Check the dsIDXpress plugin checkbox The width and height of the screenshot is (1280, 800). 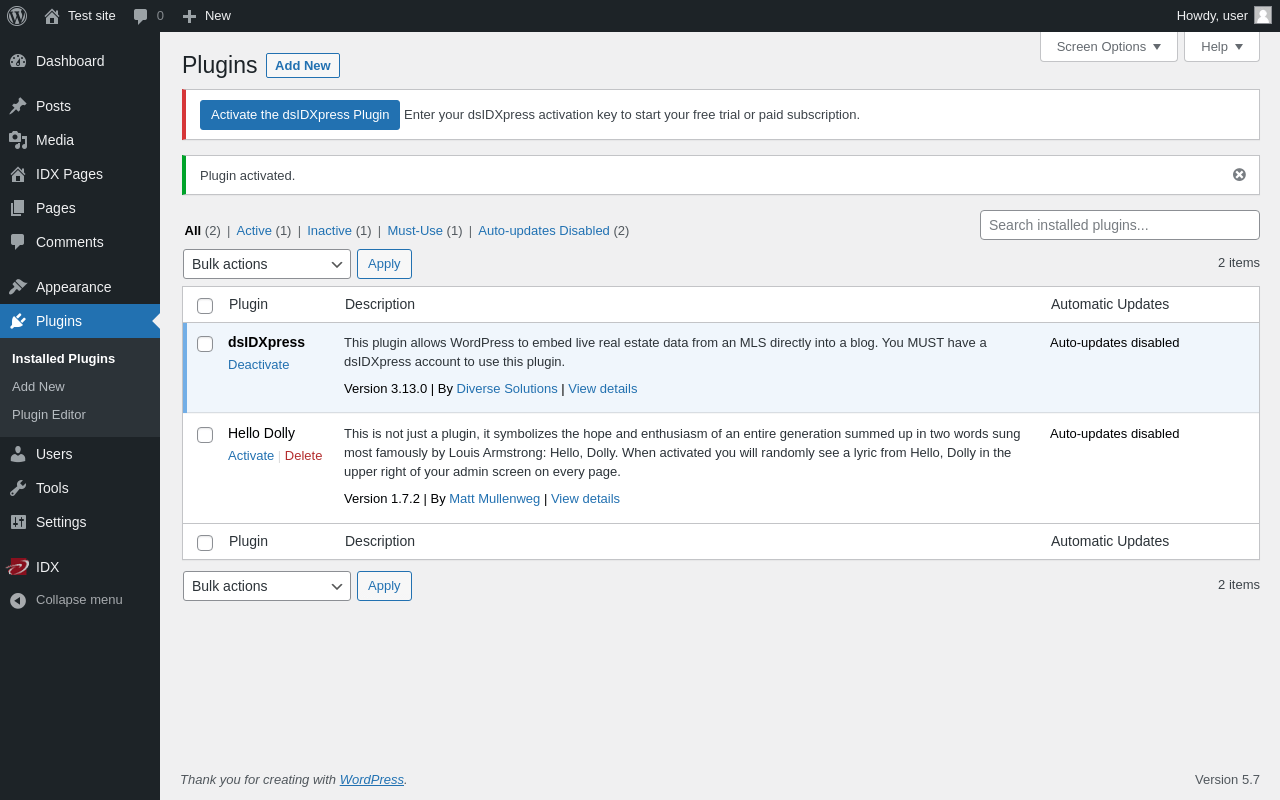pos(205,344)
